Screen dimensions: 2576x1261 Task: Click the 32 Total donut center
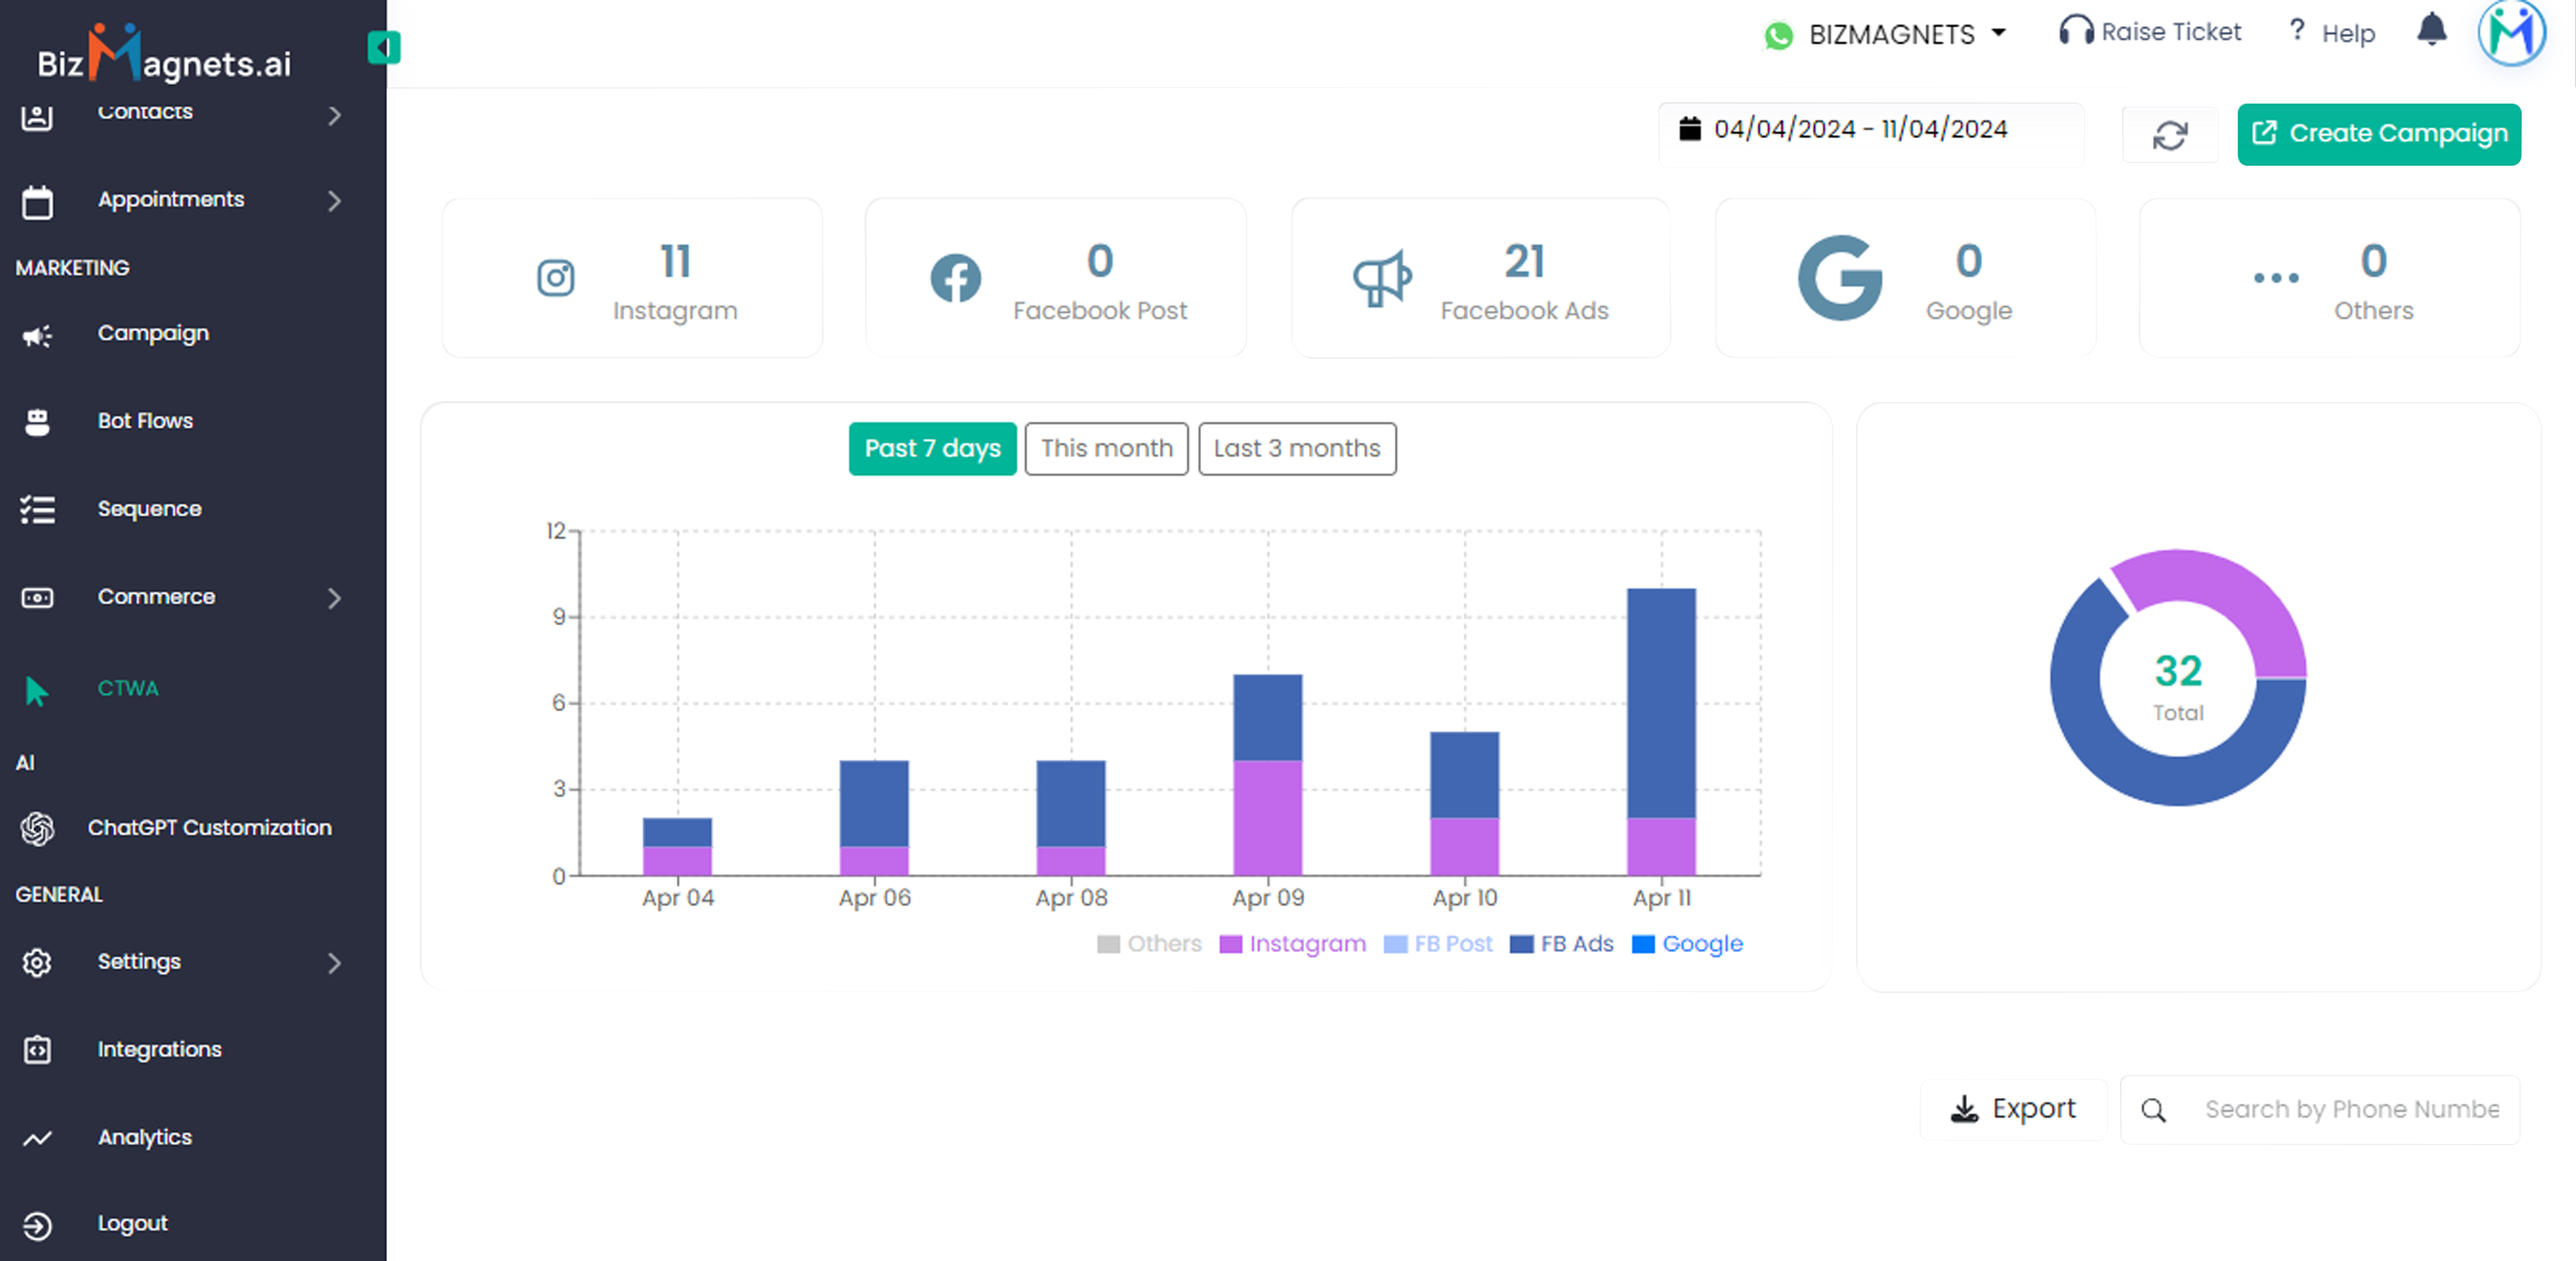[2178, 686]
